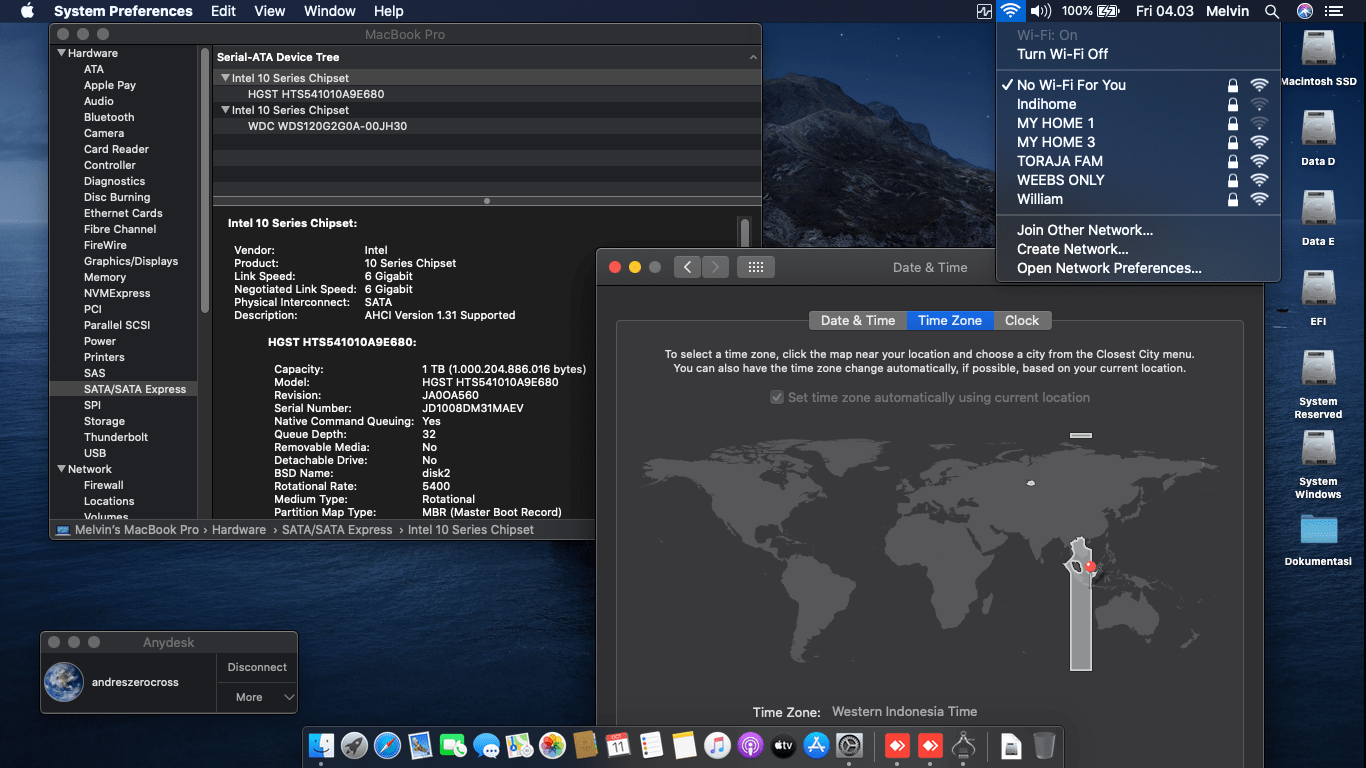Switch to the Date & Time tab
Screen dimensions: 1366x768
[x=858, y=320]
